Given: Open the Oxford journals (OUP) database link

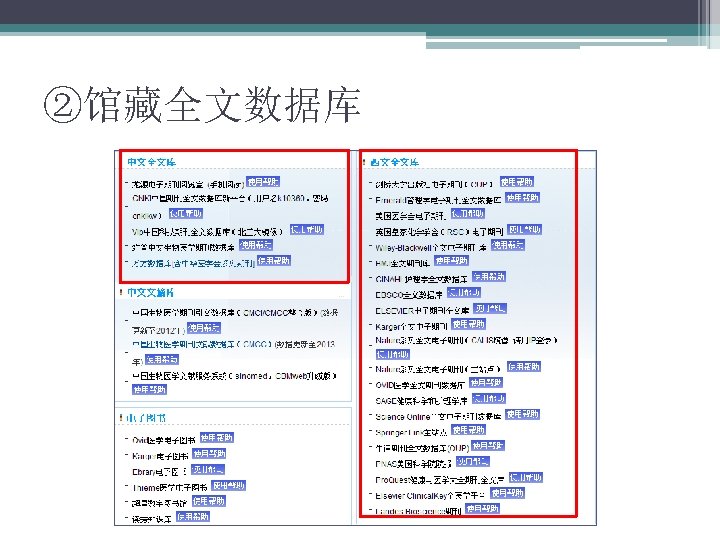Looking at the screenshot, I should coord(422,448).
